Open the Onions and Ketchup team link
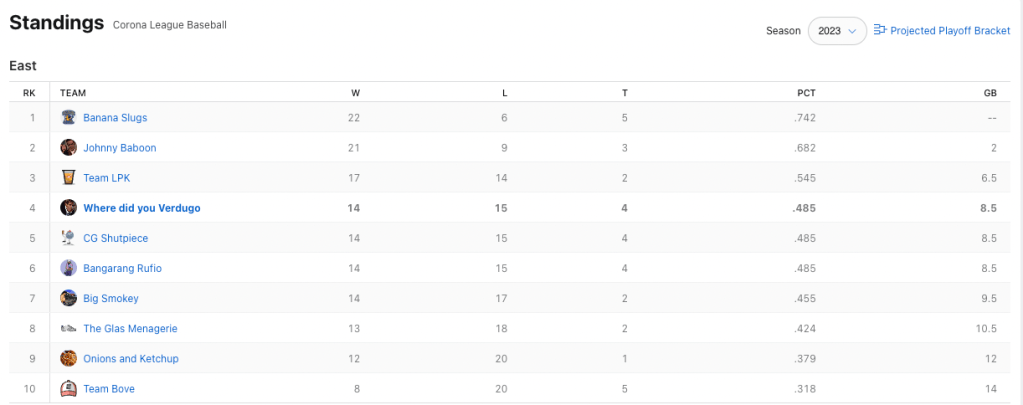 [131, 358]
